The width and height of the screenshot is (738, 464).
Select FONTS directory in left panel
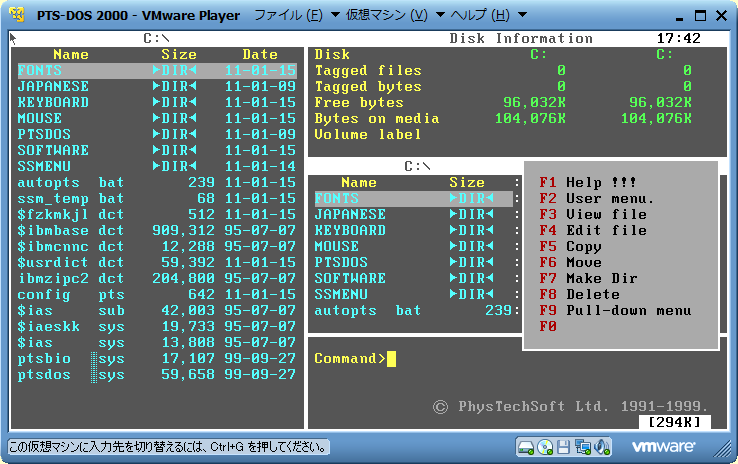click(x=157, y=71)
